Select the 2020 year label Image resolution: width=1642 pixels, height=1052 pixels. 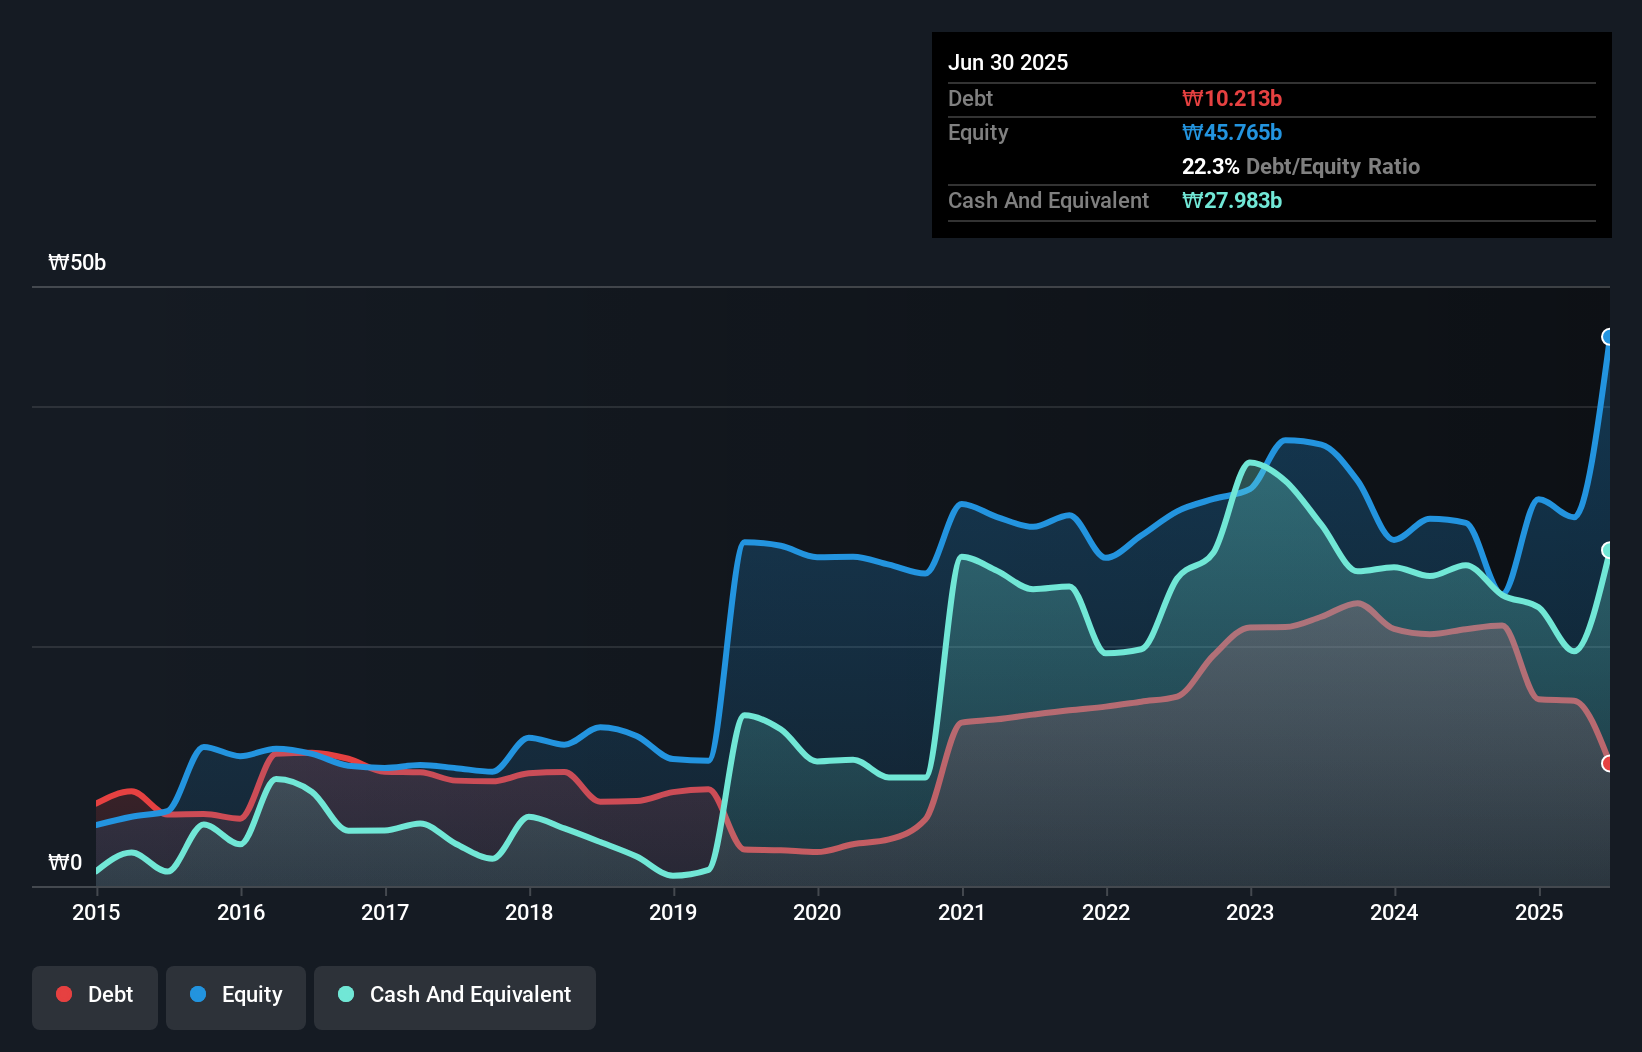(x=817, y=912)
